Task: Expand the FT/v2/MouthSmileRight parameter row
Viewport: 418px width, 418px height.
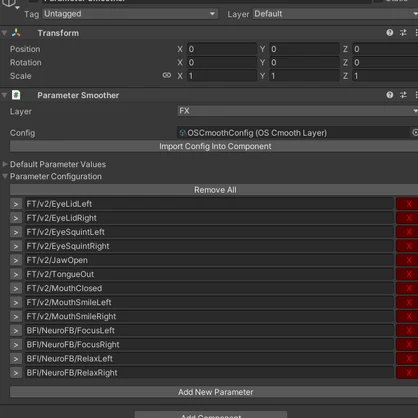Action: click(x=16, y=316)
